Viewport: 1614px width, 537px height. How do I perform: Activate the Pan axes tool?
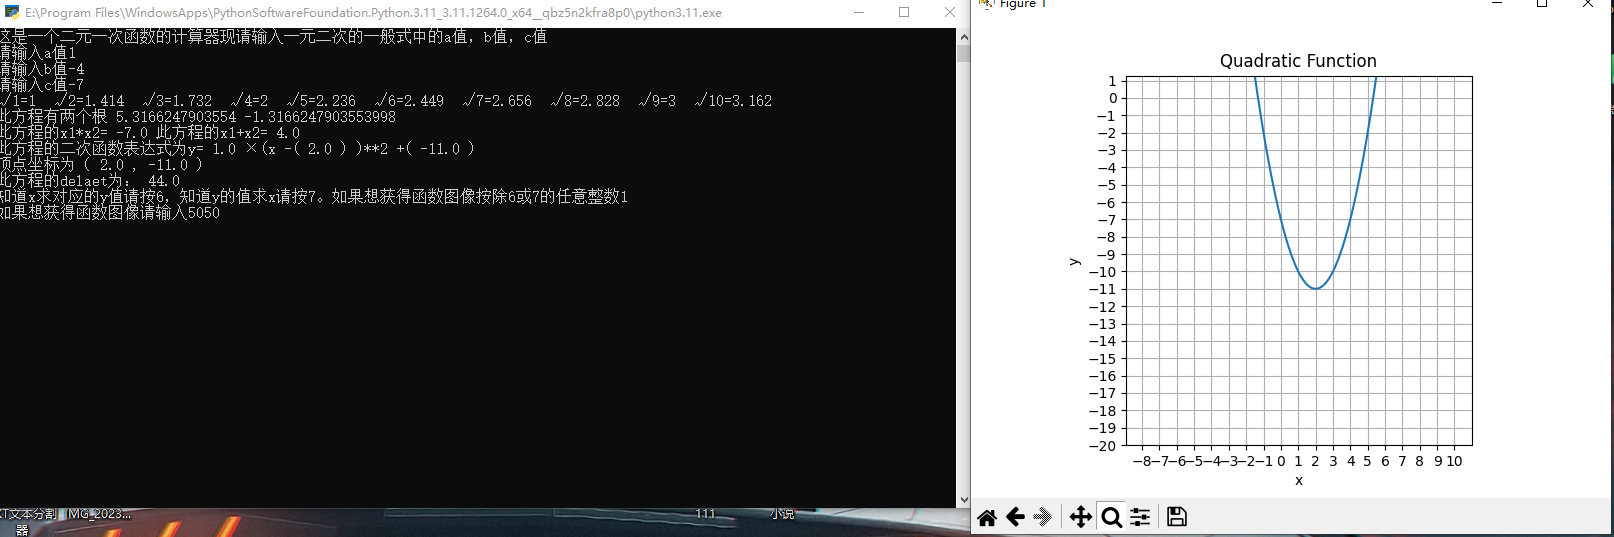(x=1081, y=517)
